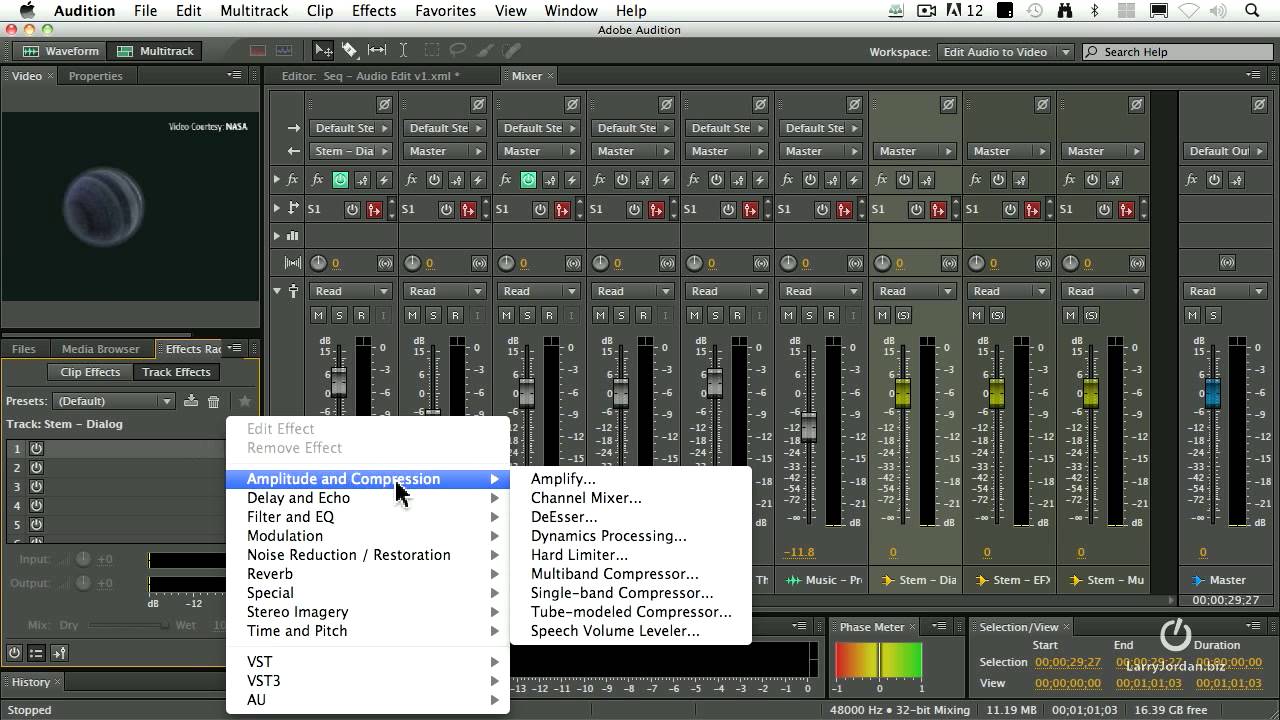Open macOS Spotlight search
The height and width of the screenshot is (720, 1280).
(1252, 10)
